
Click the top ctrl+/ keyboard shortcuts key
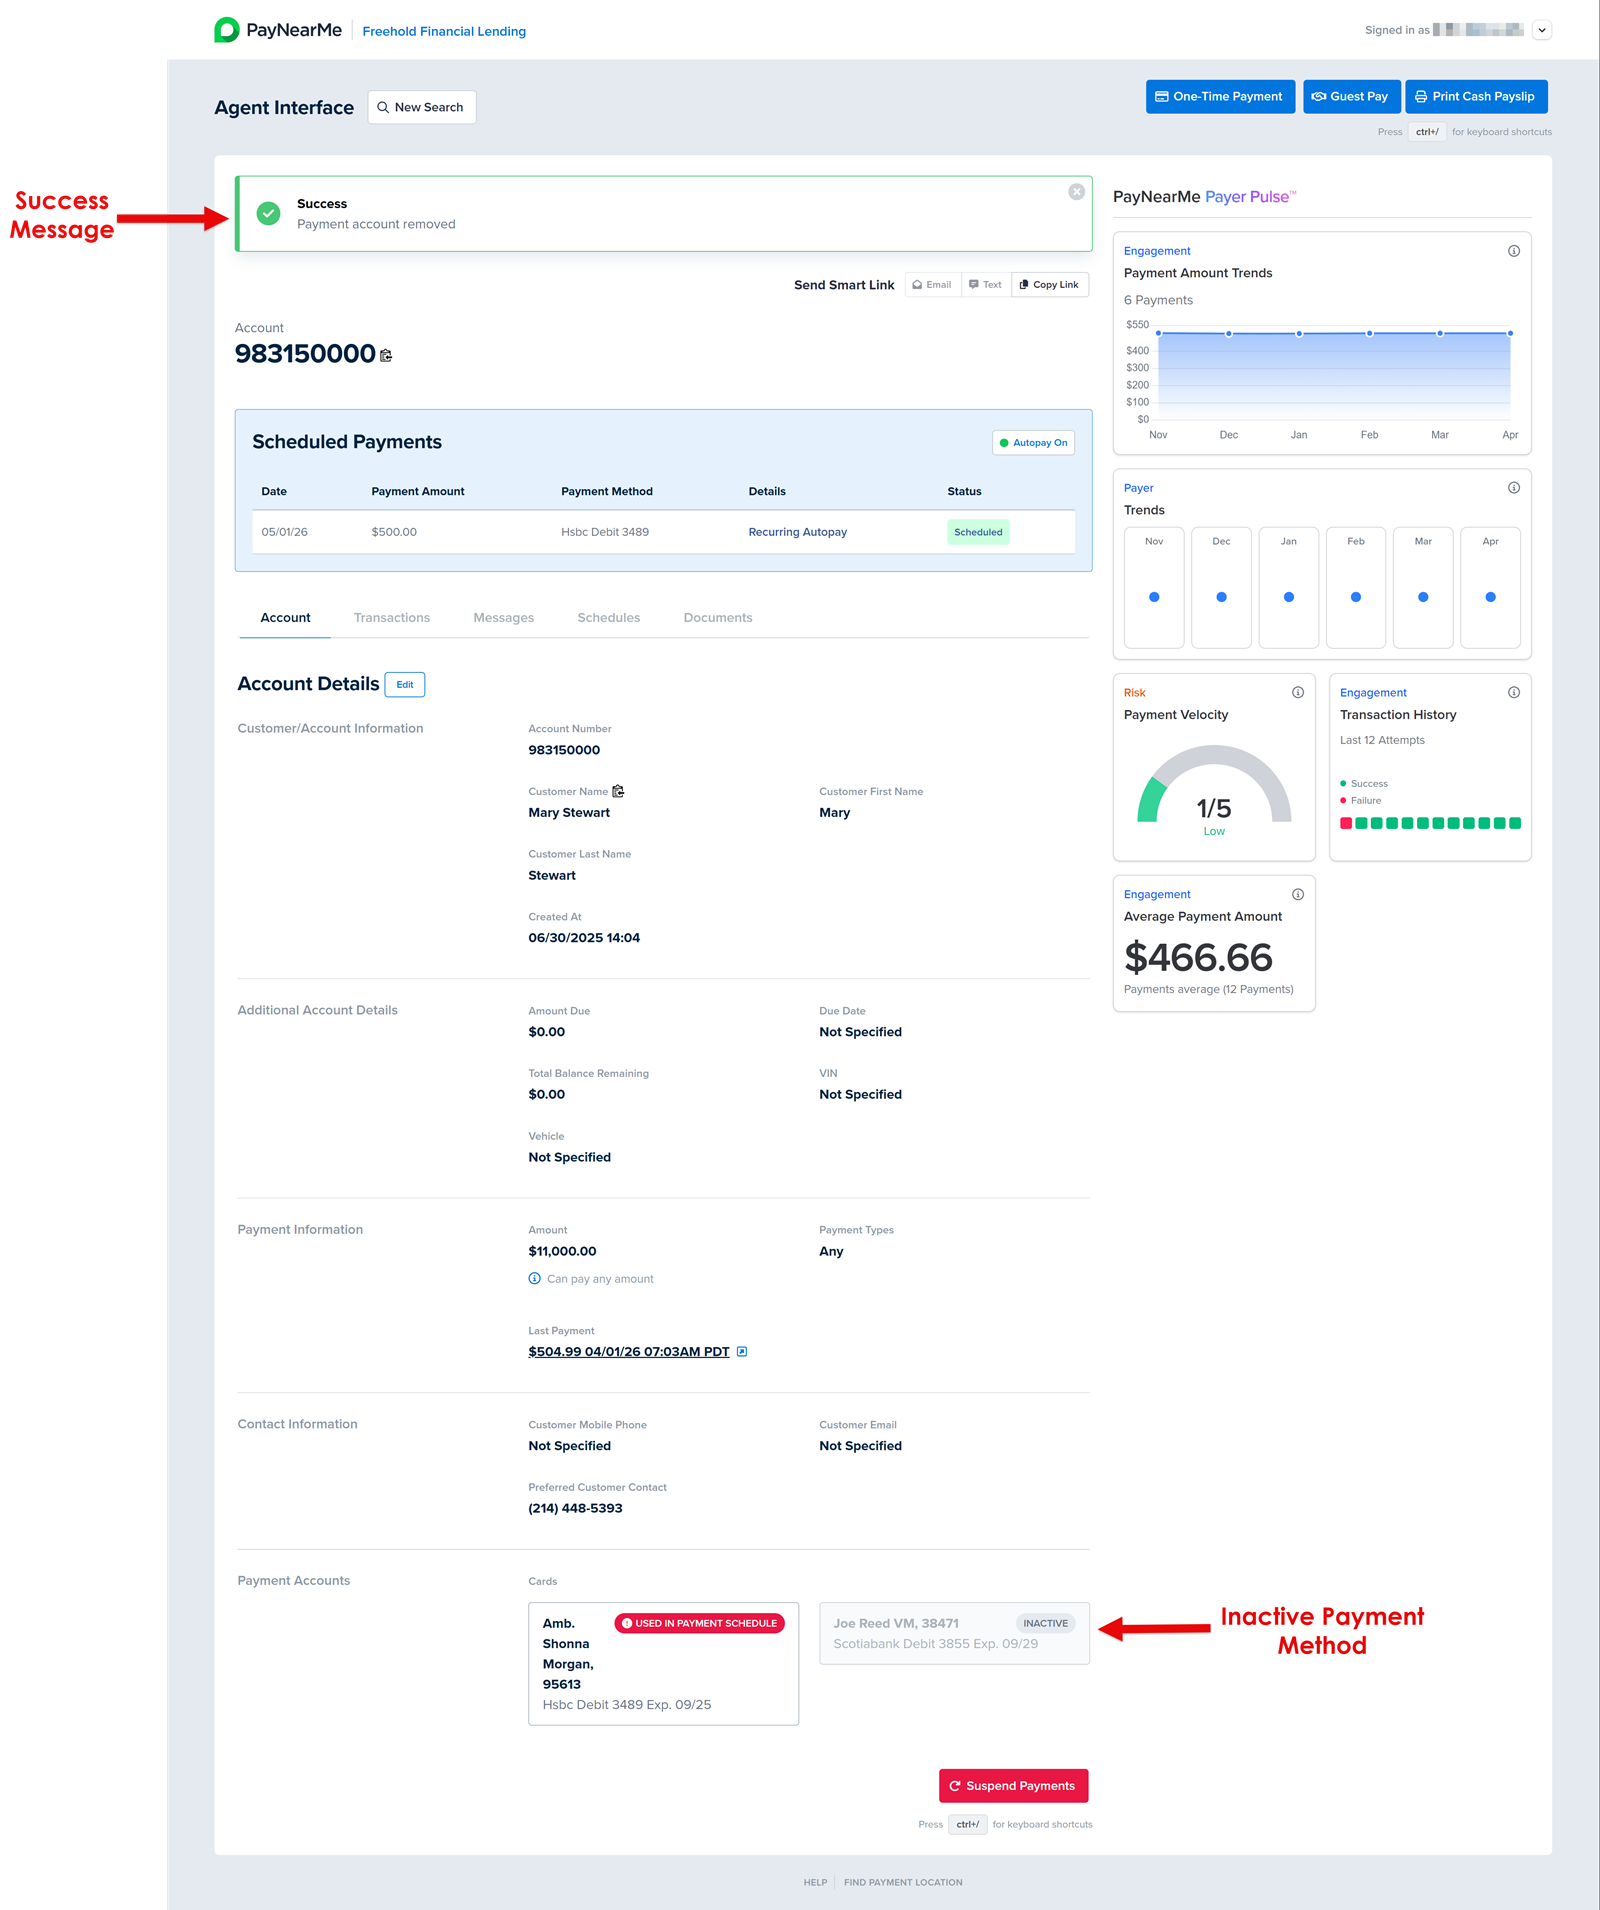[x=1427, y=132]
